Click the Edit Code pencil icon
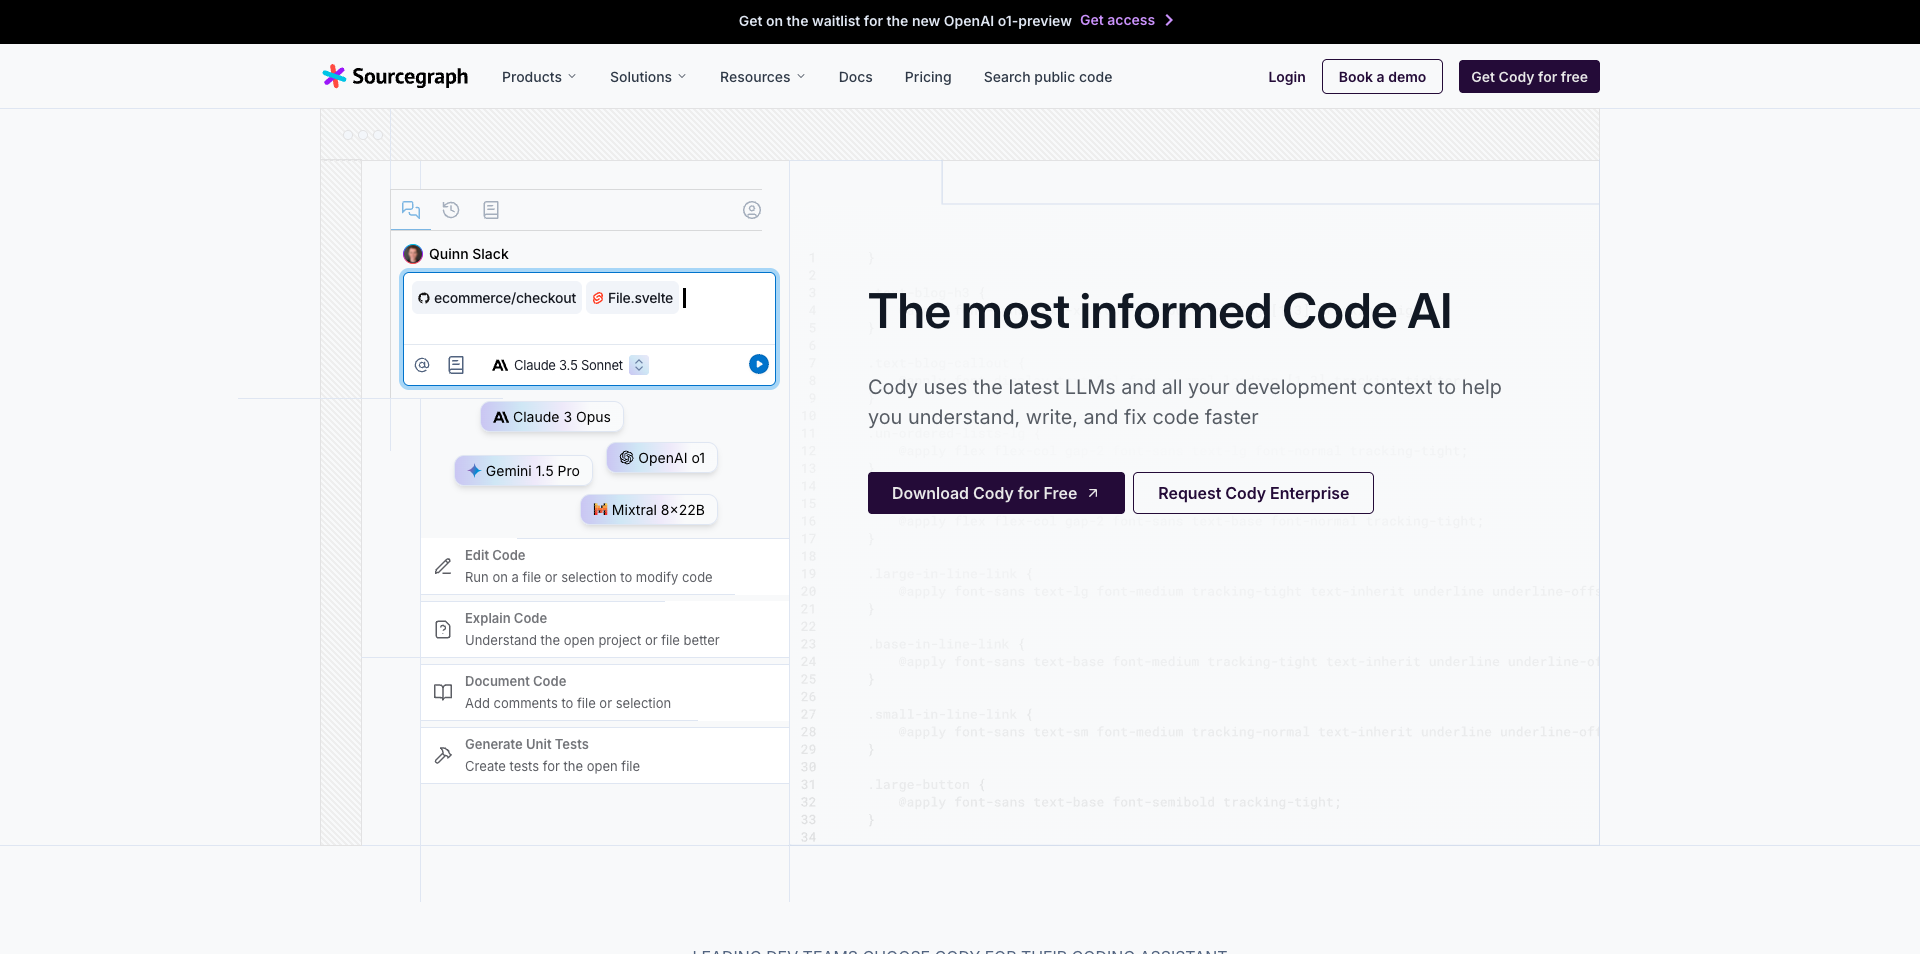 [443, 566]
